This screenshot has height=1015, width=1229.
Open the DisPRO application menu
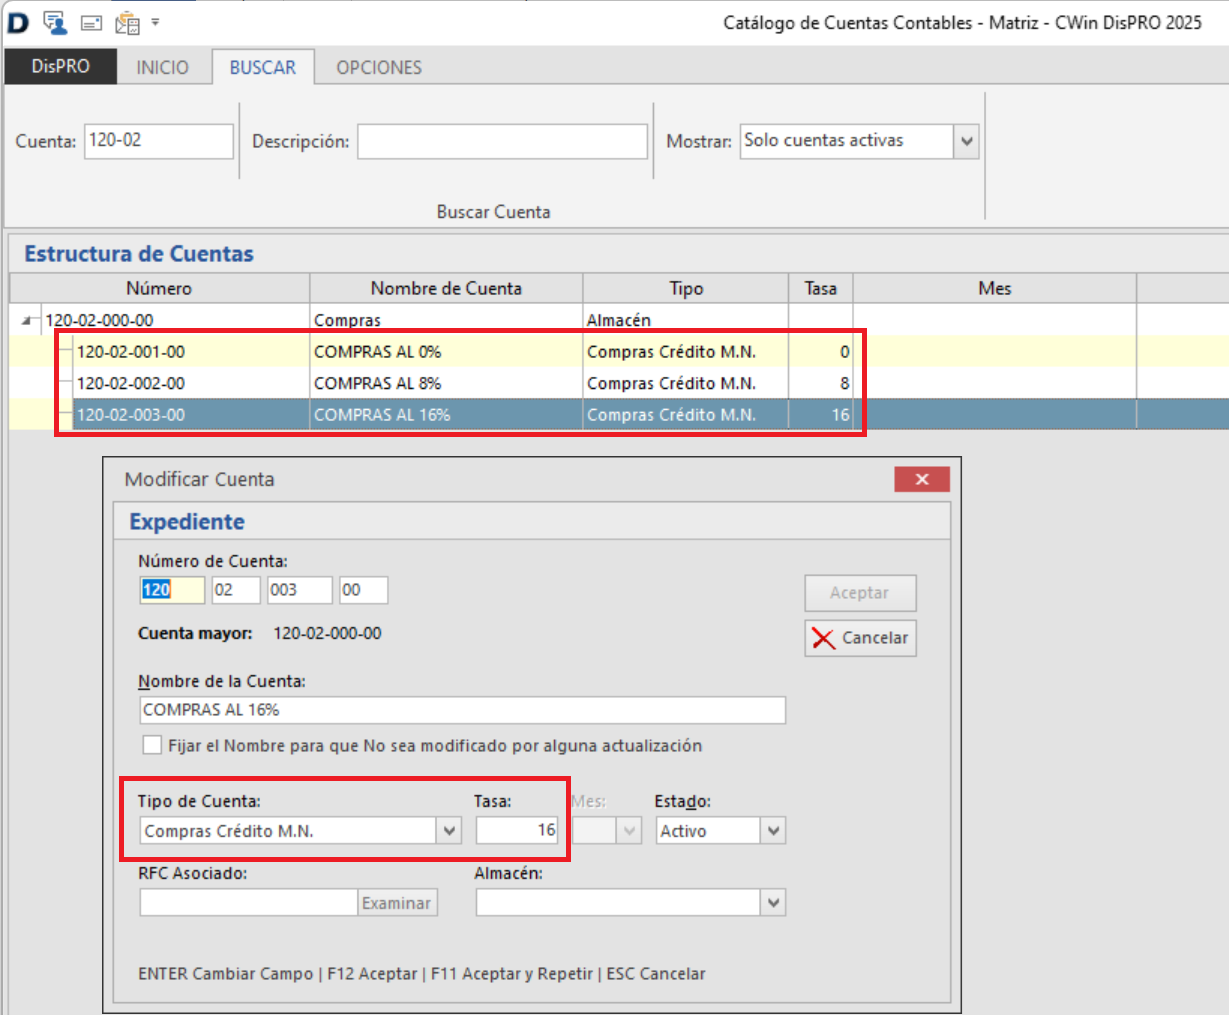(60, 67)
